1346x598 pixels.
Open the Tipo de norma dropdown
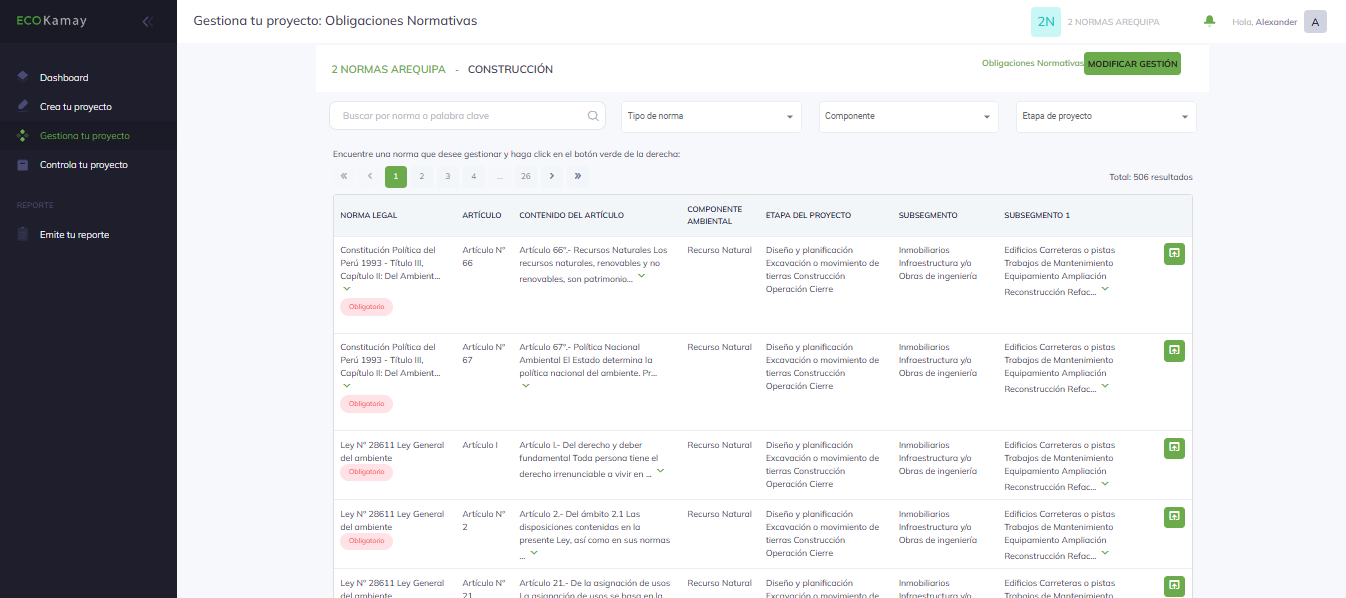[711, 116]
